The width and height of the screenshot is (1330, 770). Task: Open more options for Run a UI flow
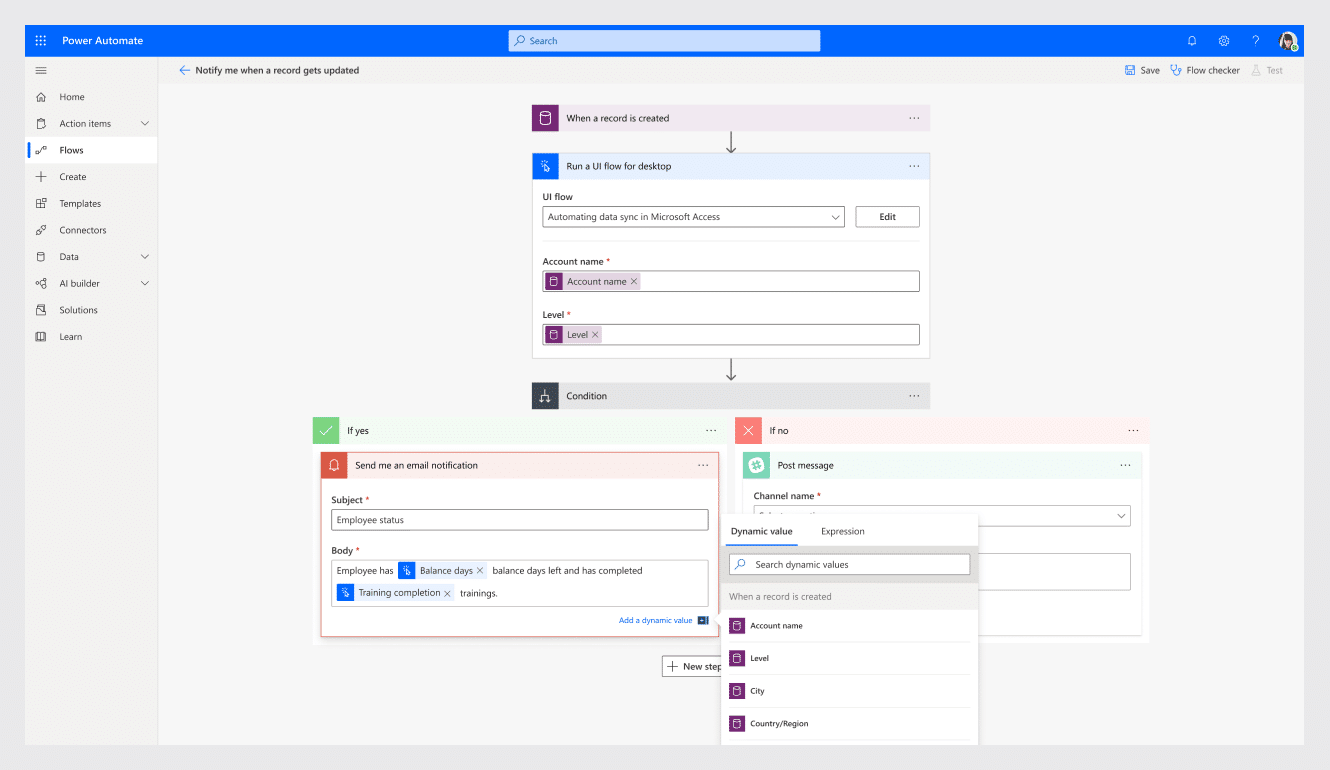pyautogui.click(x=914, y=166)
